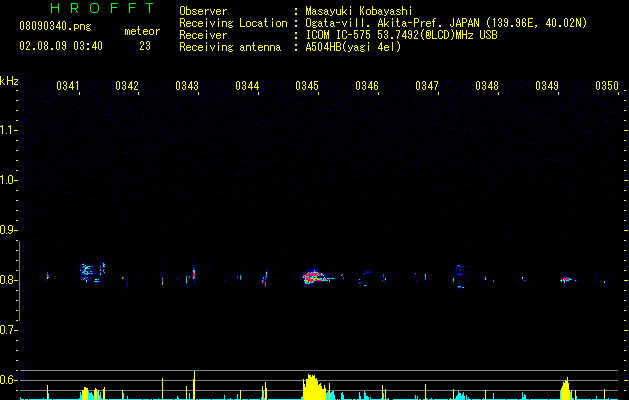Click the Observer field label

pyautogui.click(x=203, y=11)
